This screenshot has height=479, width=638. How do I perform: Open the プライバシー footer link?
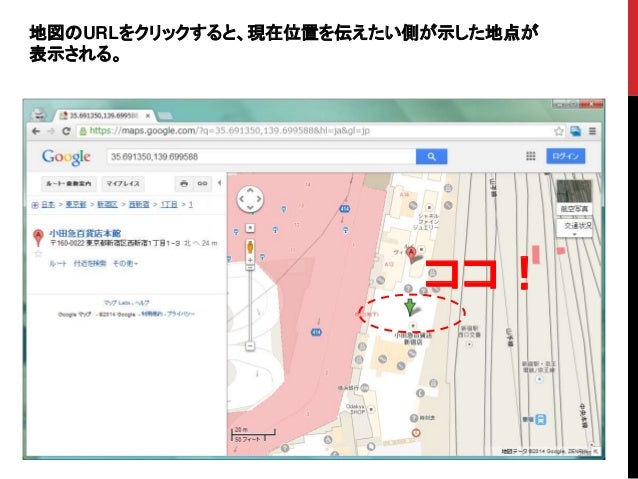[x=181, y=314]
